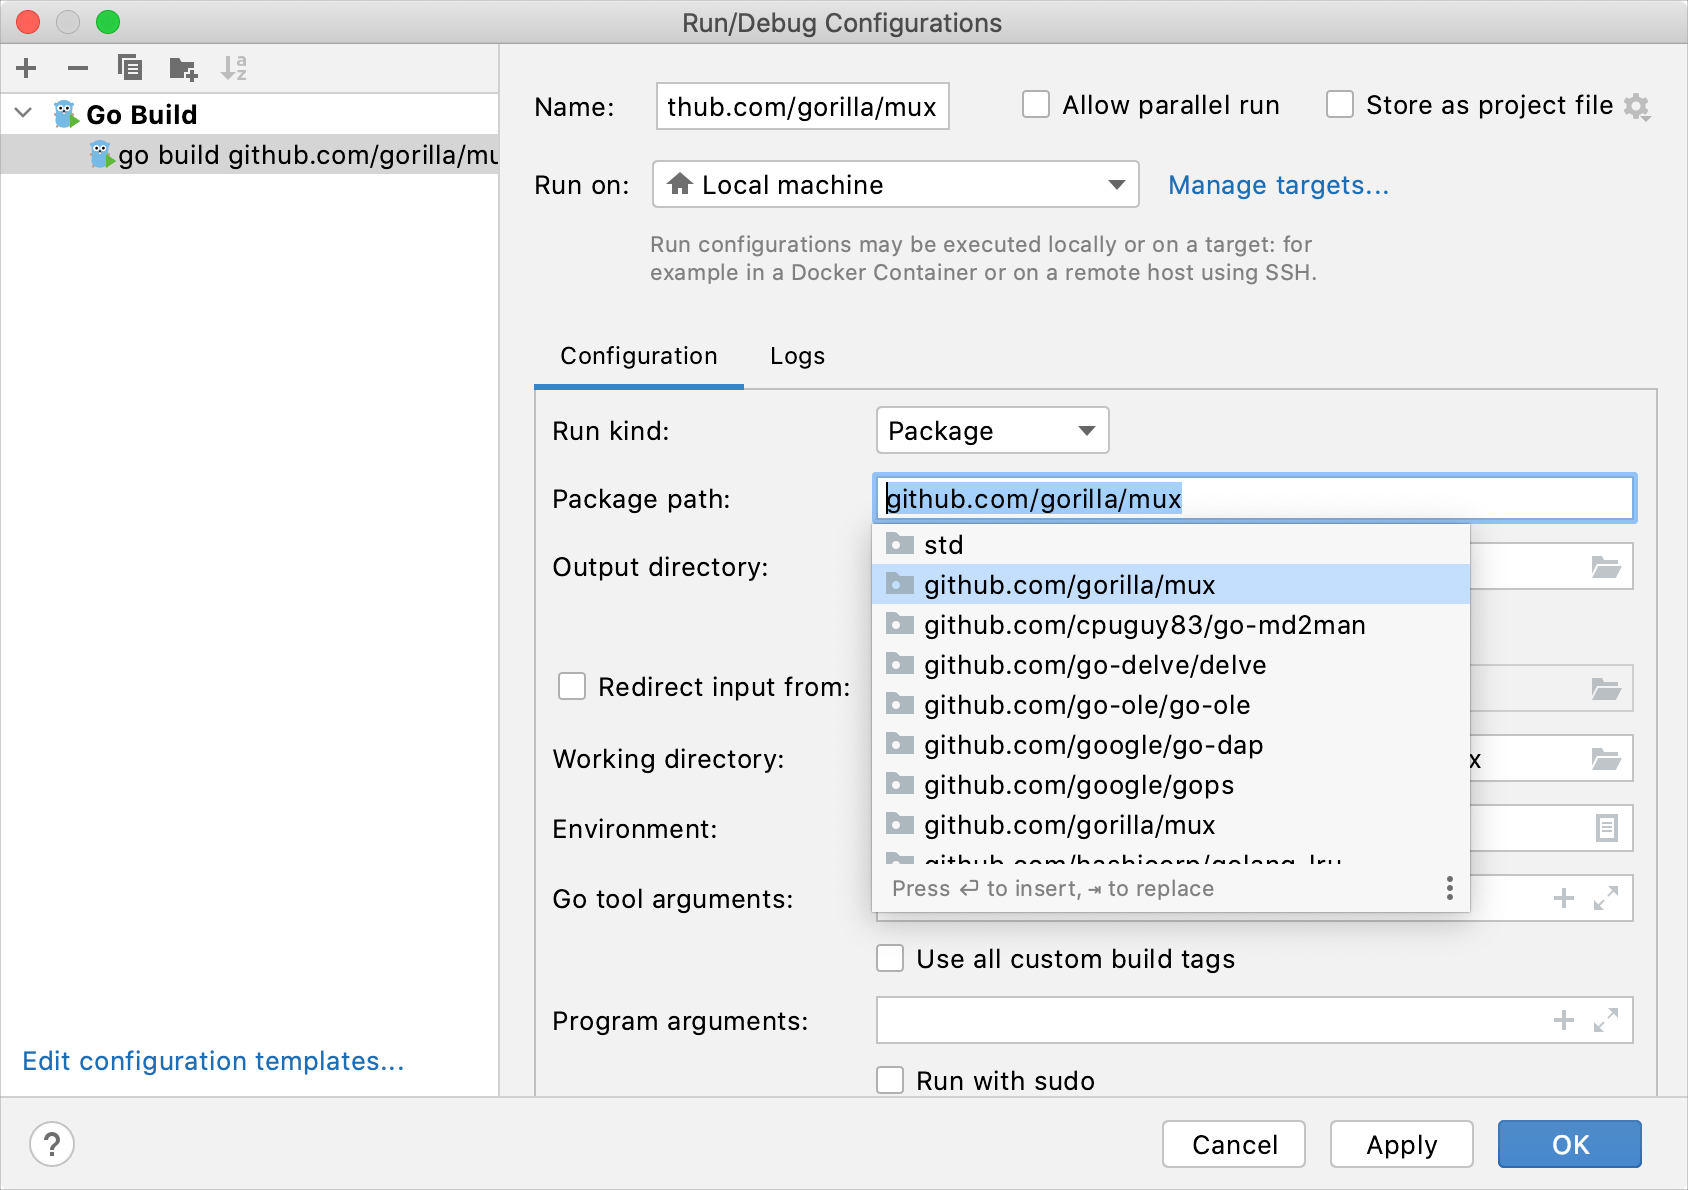Open the Run kind dropdown
The height and width of the screenshot is (1190, 1688).
coord(1088,430)
